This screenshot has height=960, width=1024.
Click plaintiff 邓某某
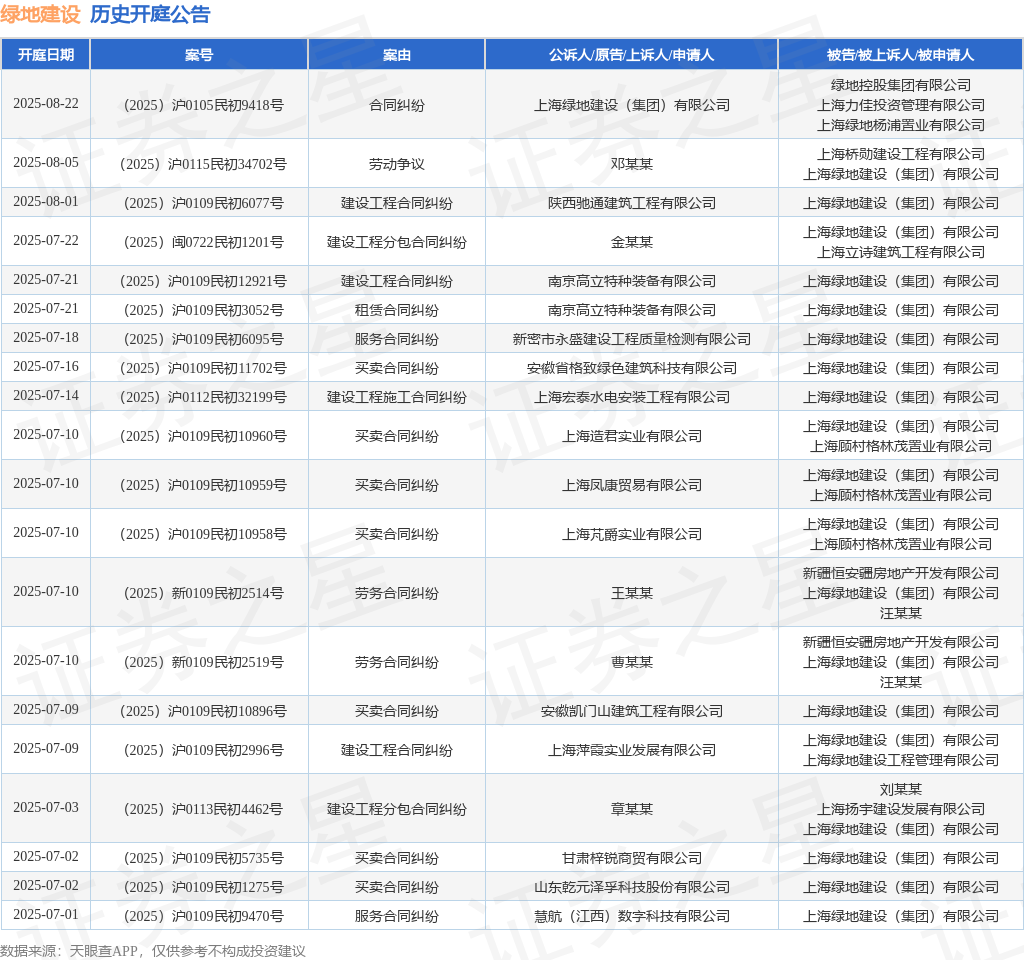click(632, 164)
